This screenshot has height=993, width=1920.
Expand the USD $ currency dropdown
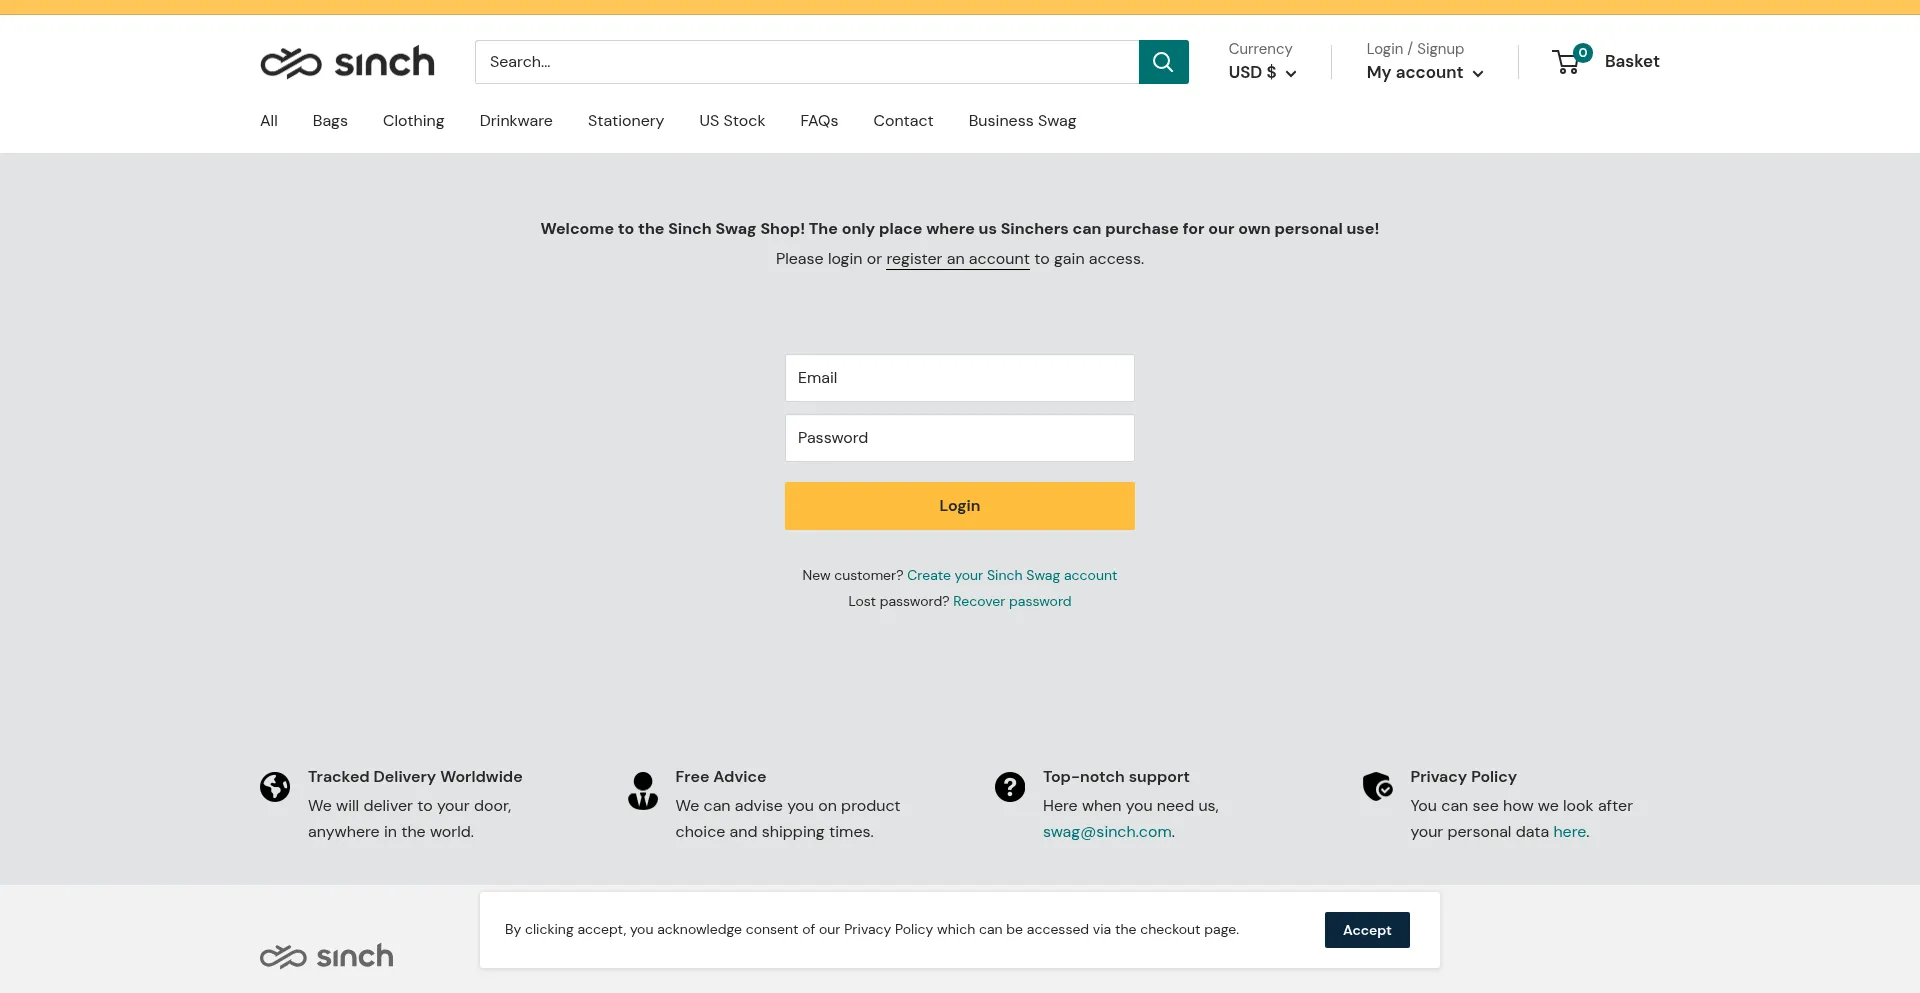coord(1262,72)
